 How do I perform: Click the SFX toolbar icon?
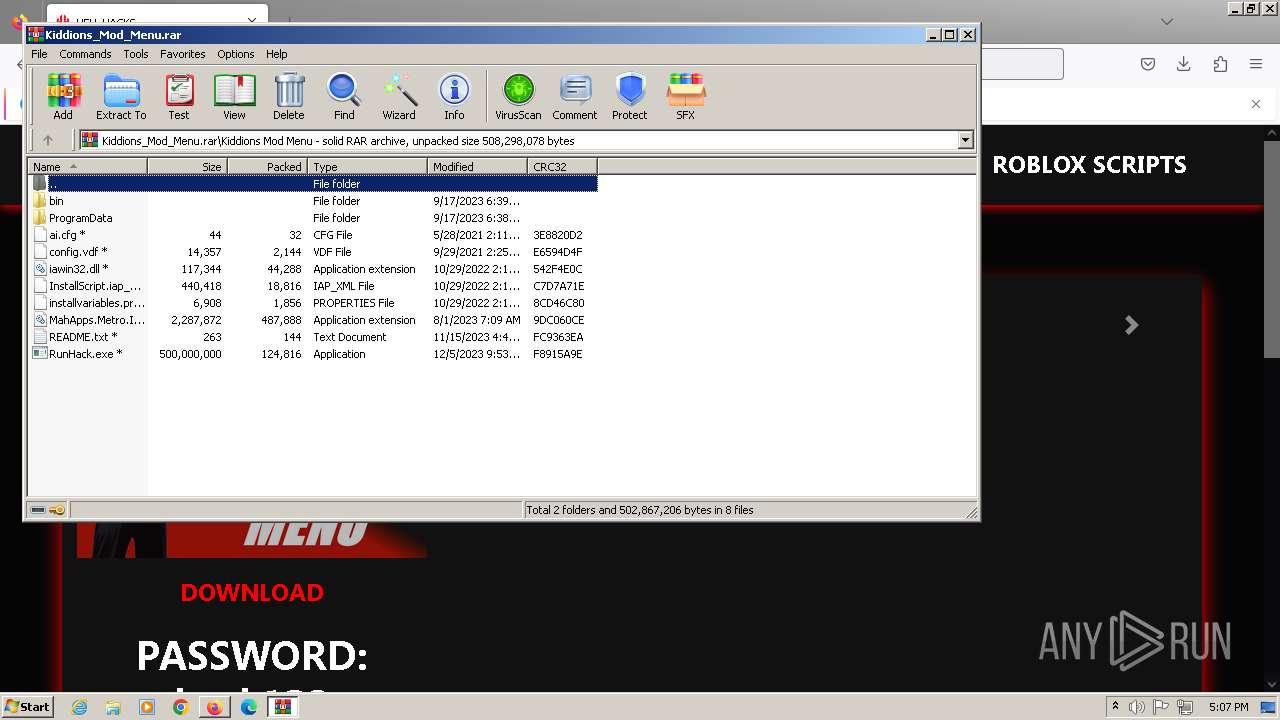[x=685, y=97]
